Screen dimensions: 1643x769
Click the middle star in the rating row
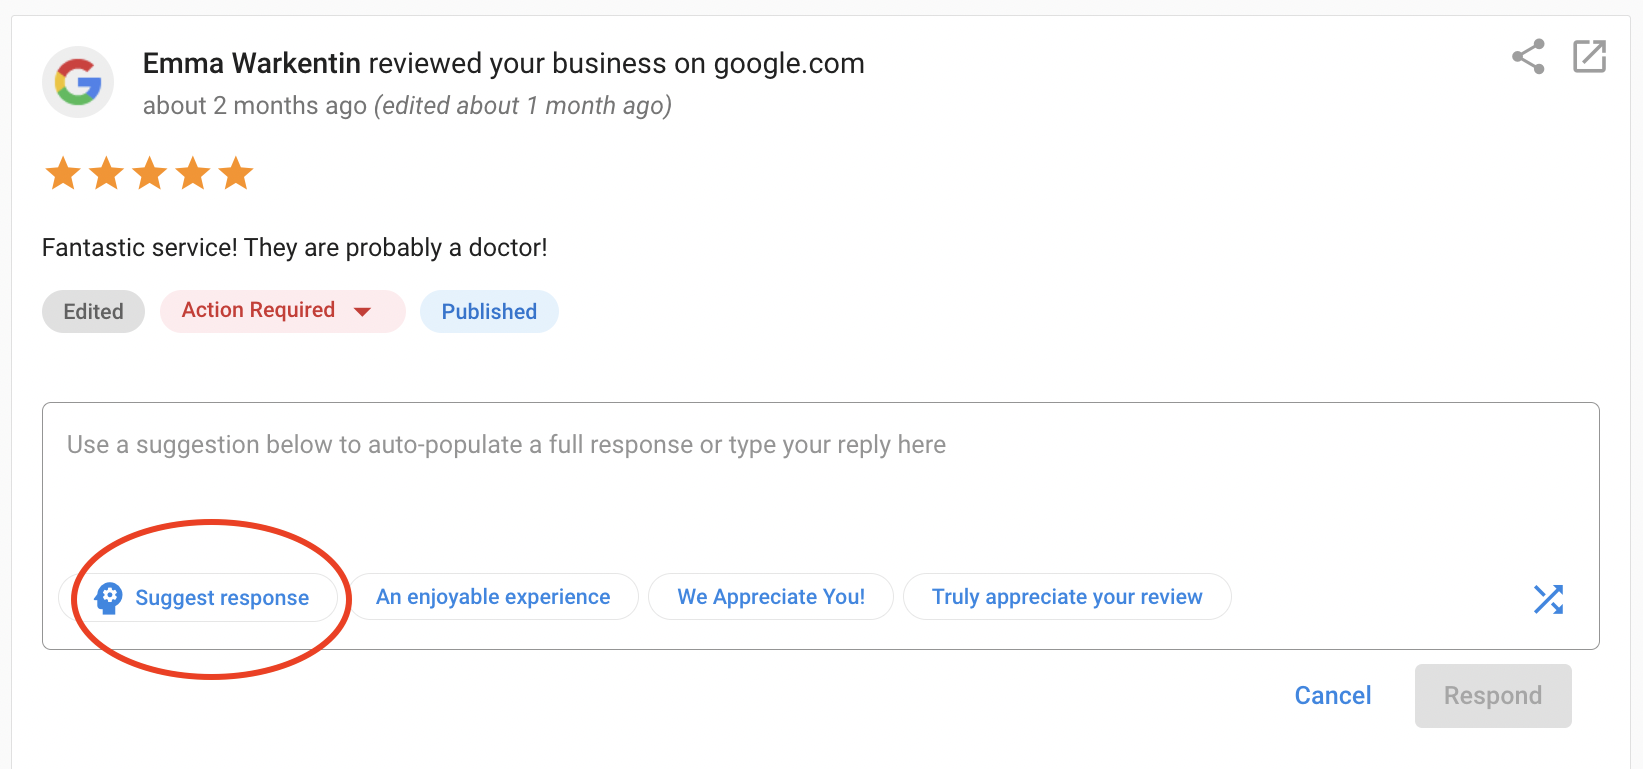coord(148,172)
